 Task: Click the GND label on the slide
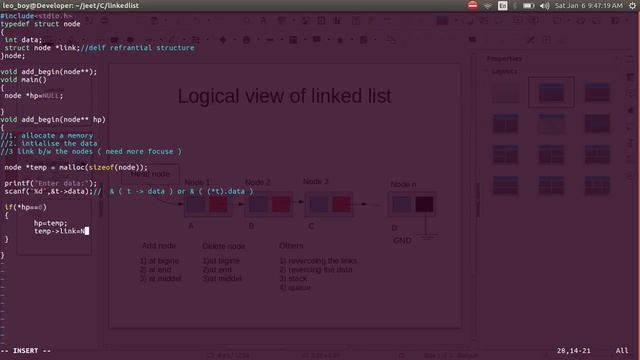pos(402,241)
